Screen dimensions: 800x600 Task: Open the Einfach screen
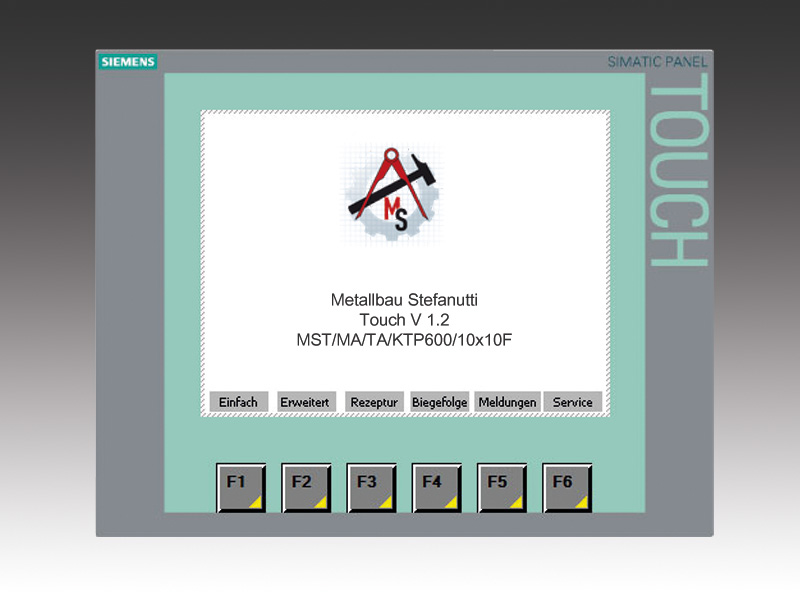(x=238, y=402)
